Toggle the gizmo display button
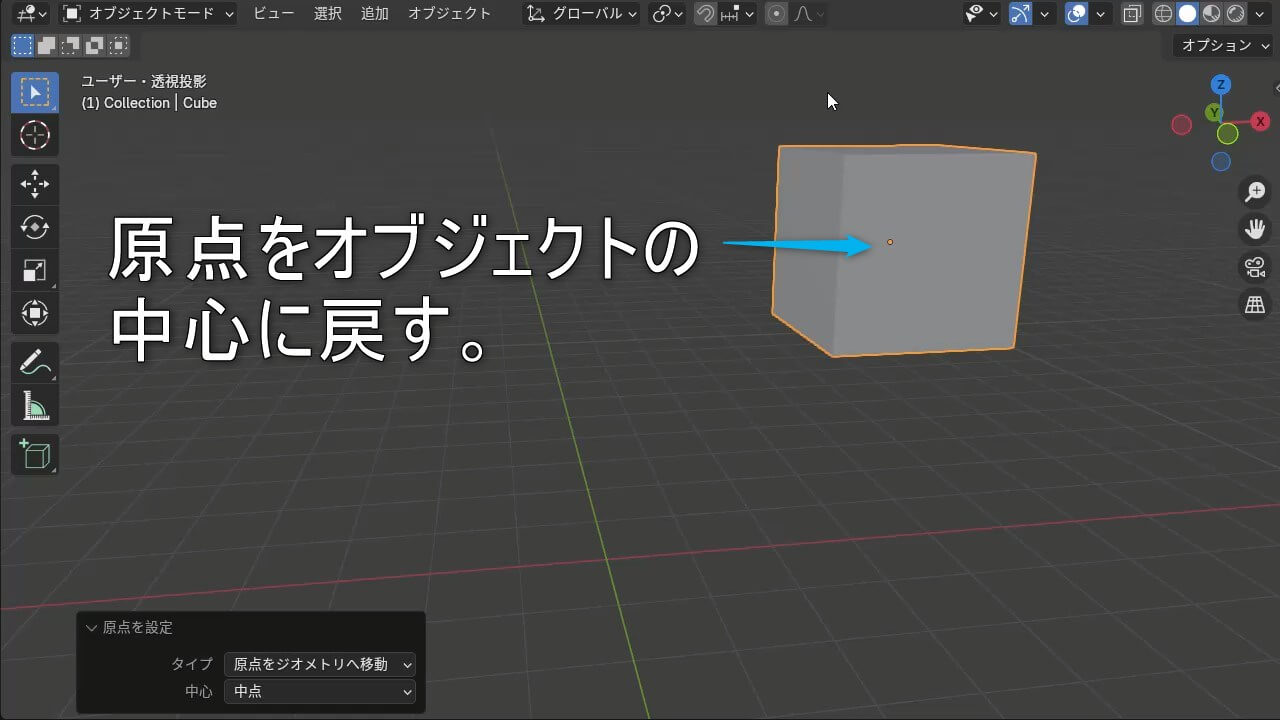 [x=1020, y=14]
